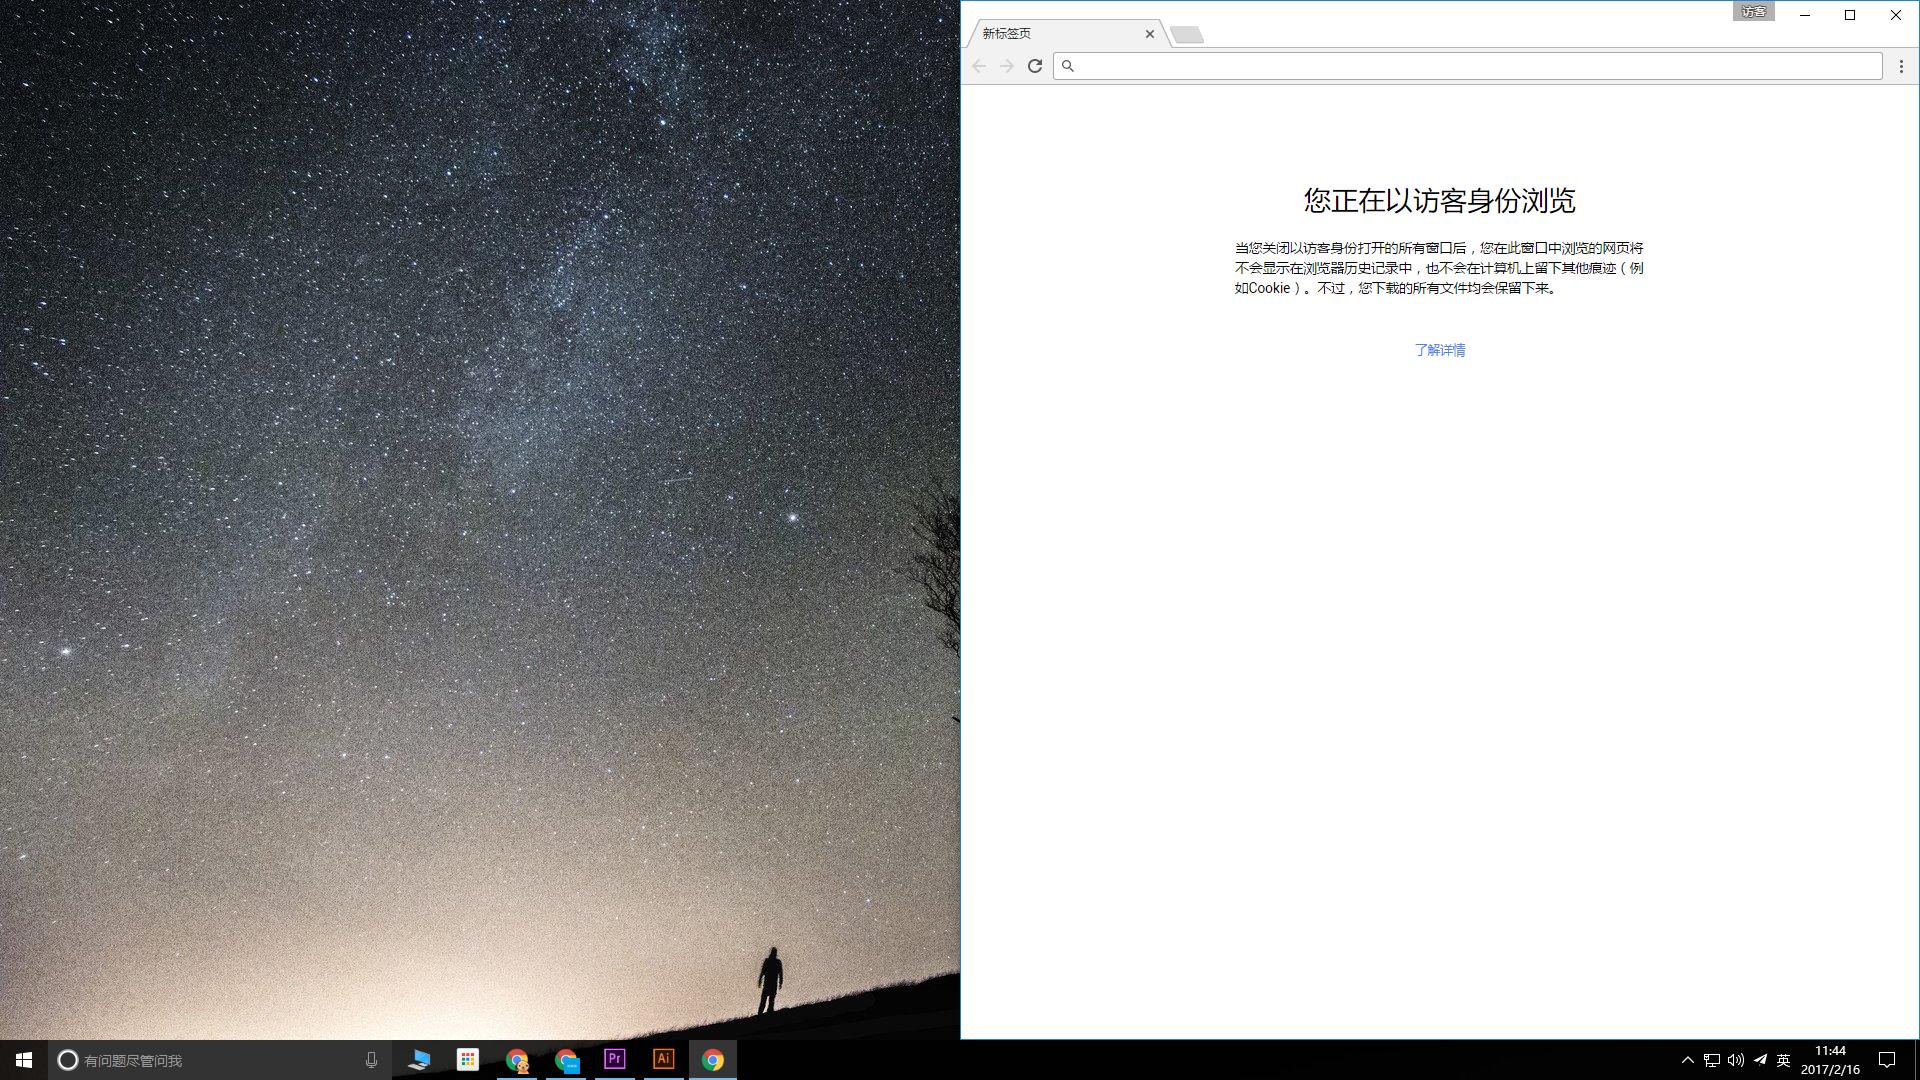Click the clock showing 11:44
The width and height of the screenshot is (1920, 1080).
(1830, 1060)
